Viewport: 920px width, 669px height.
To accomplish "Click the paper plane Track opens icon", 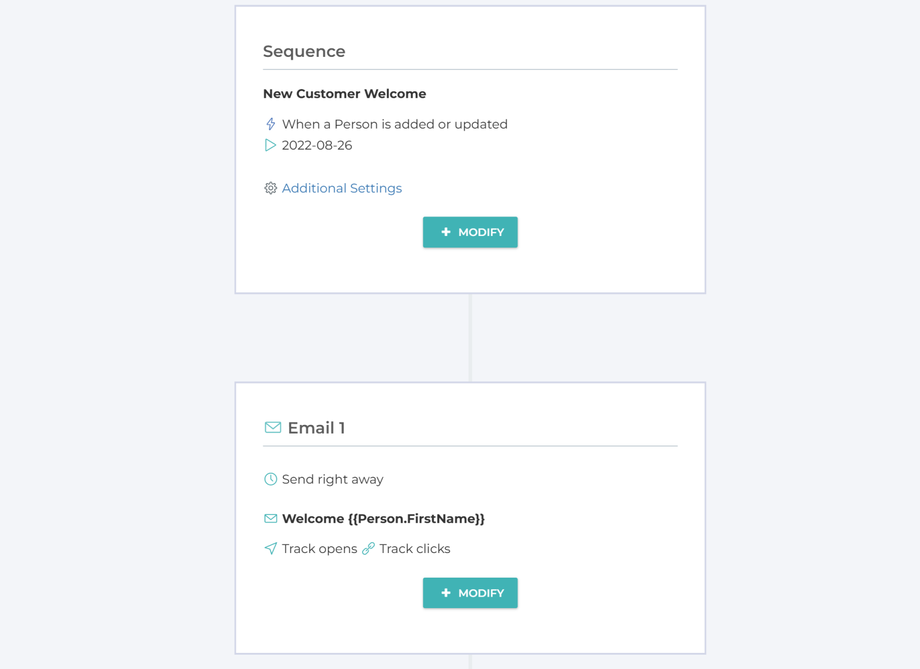I will click(x=270, y=549).
